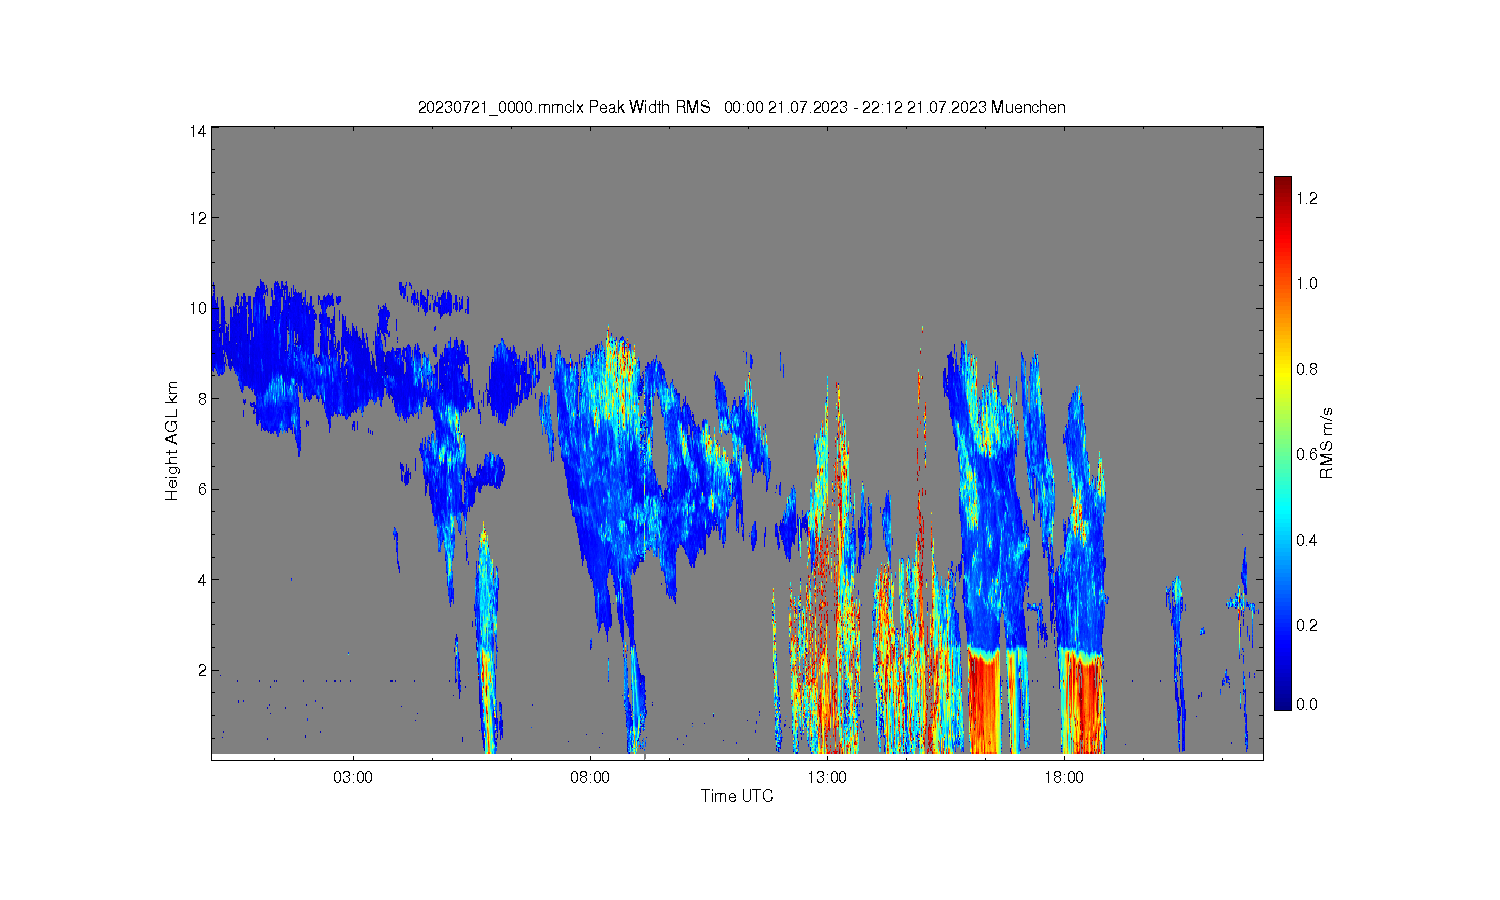Click the colorbar value 0.2
The height and width of the screenshot is (900, 1500).
[1307, 625]
